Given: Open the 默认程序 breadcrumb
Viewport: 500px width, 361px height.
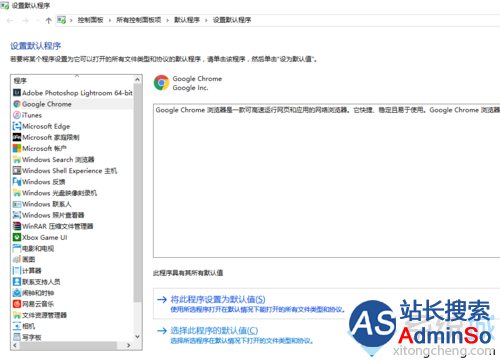Looking at the screenshot, I should pyautogui.click(x=187, y=20).
